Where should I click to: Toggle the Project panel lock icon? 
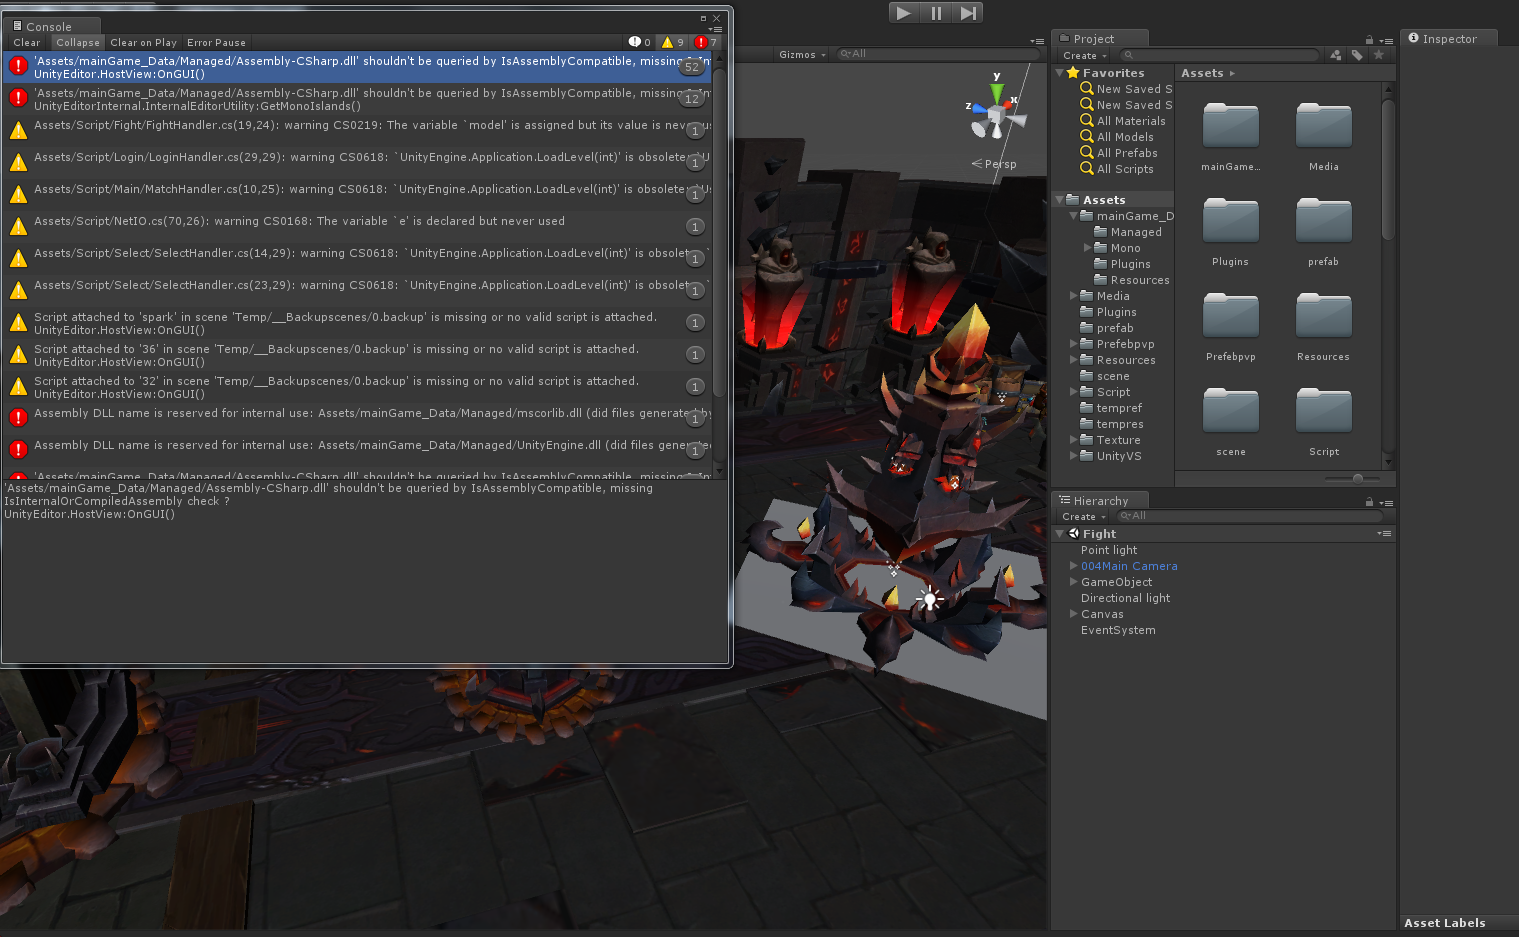coord(1369,40)
